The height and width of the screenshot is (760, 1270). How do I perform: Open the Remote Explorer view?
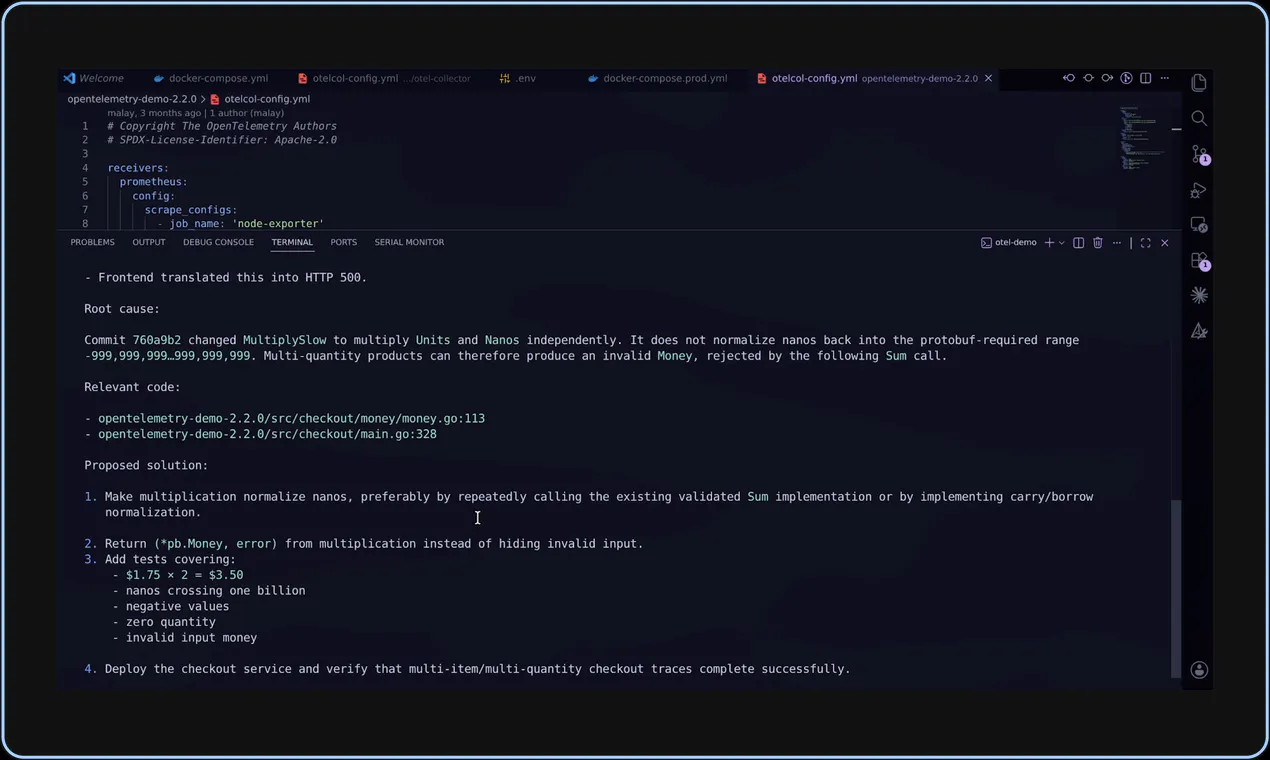tap(1199, 226)
